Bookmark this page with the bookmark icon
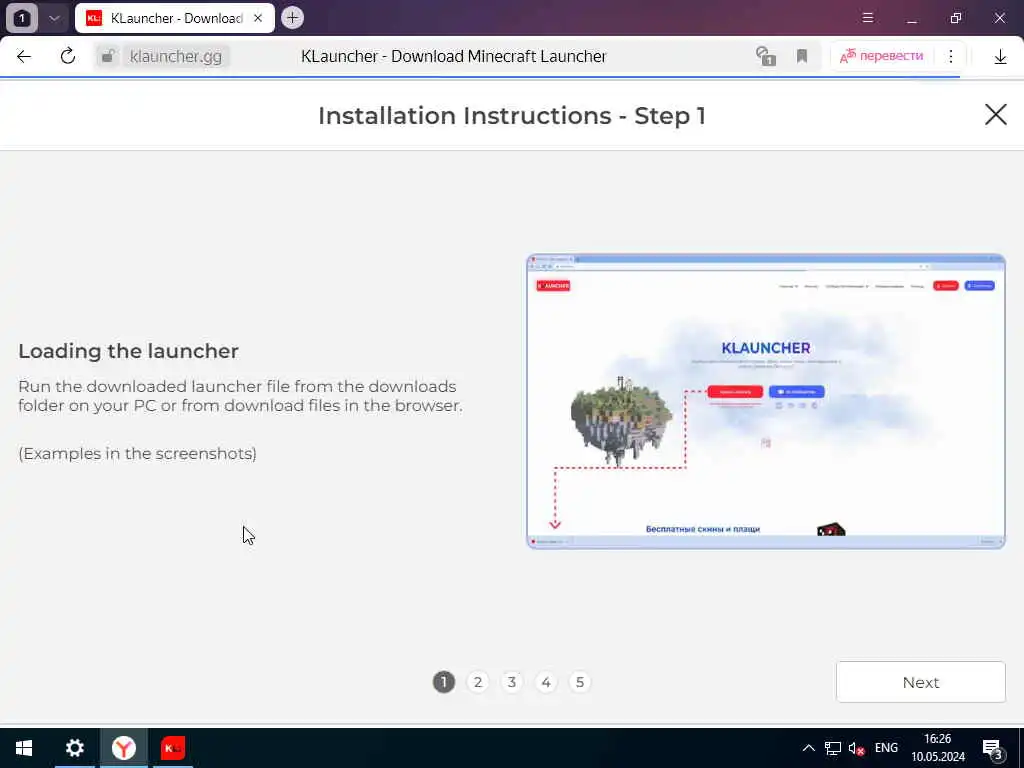This screenshot has height=768, width=1024. 802,57
